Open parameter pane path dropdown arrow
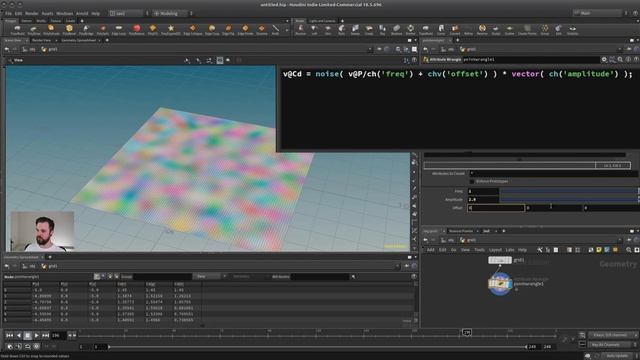This screenshot has width=640, height=360. [x=619, y=49]
